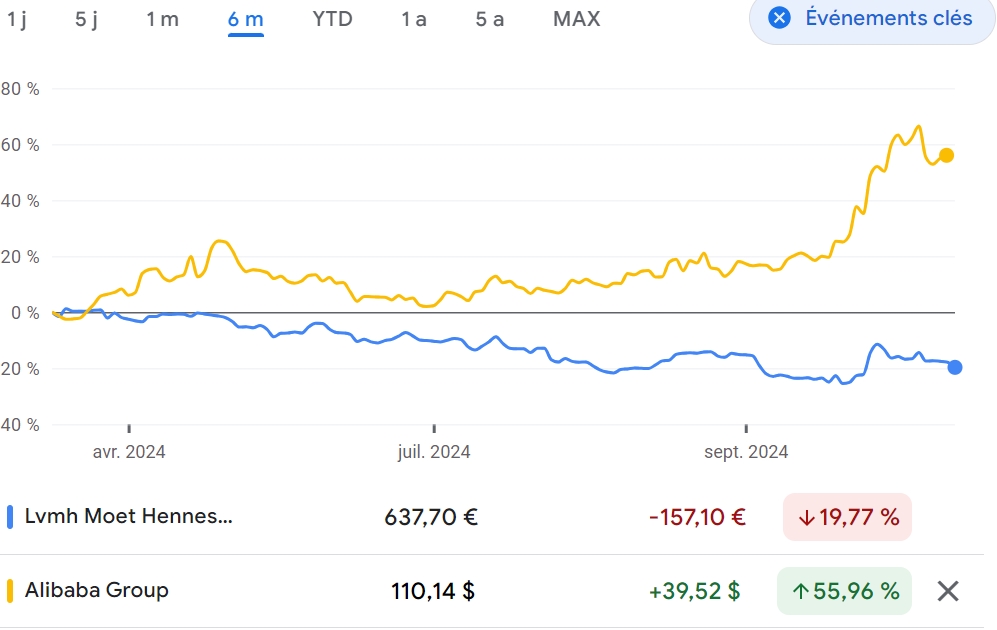Show the 1 m chart range
997x630 pixels.
click(162, 19)
